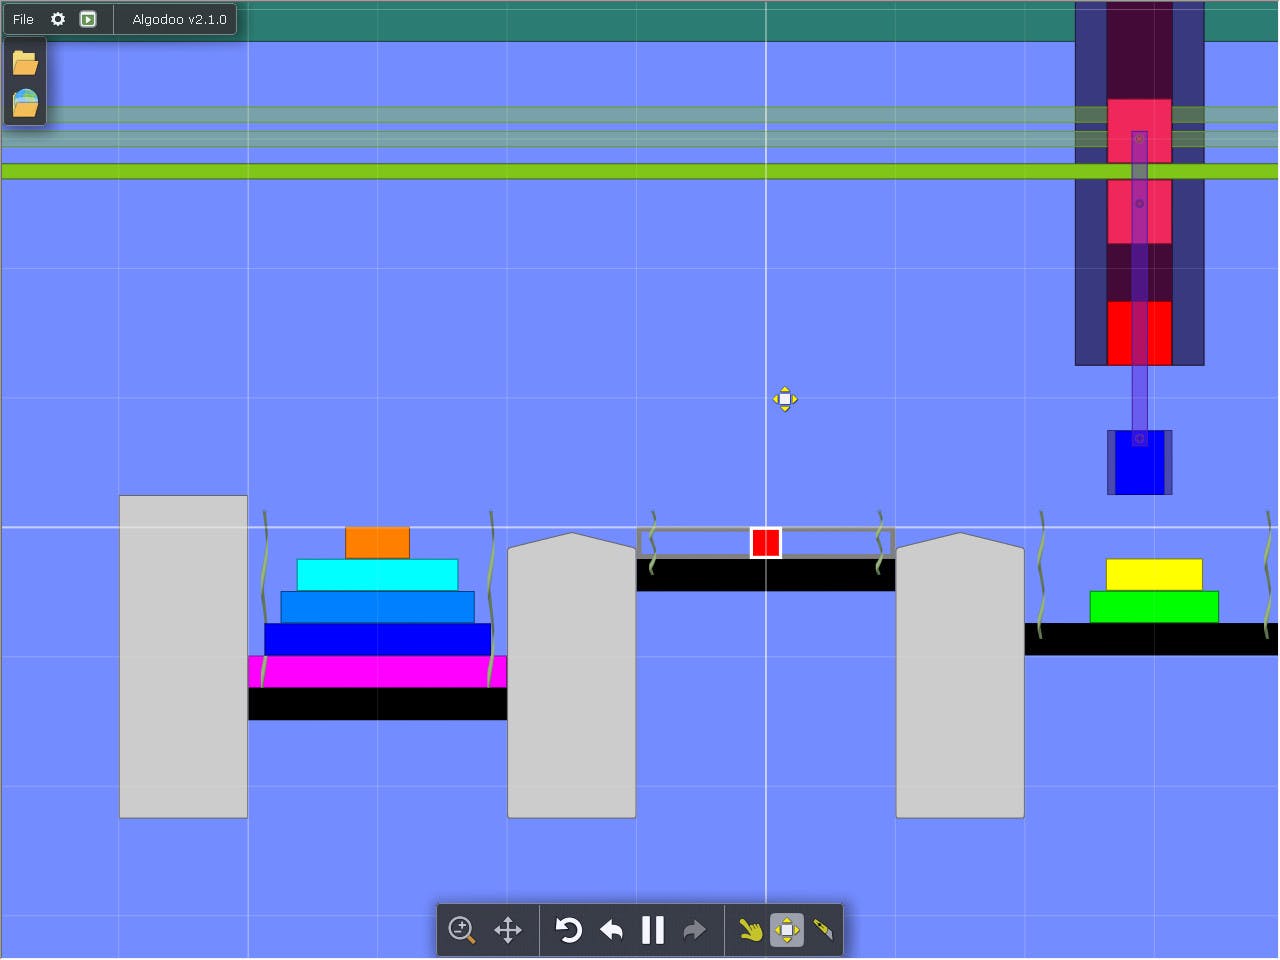Image resolution: width=1280 pixels, height=960 pixels.
Task: Select the orange top disk
Action: tap(378, 543)
